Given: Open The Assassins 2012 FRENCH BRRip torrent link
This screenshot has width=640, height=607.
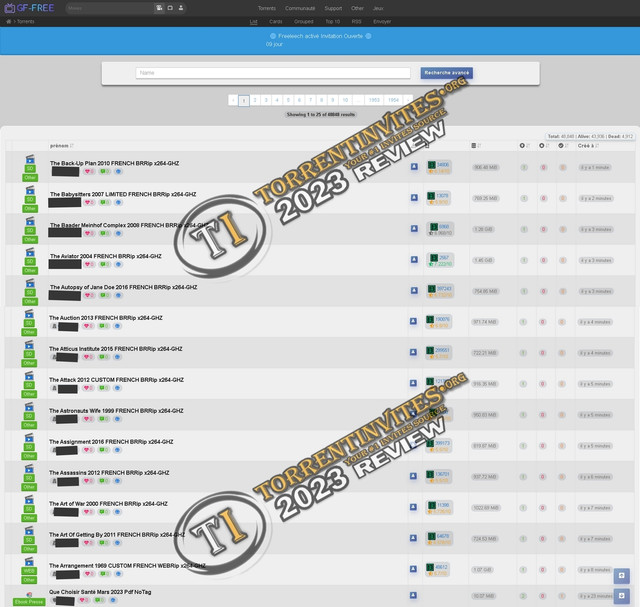Looking at the screenshot, I should pyautogui.click(x=111, y=473).
